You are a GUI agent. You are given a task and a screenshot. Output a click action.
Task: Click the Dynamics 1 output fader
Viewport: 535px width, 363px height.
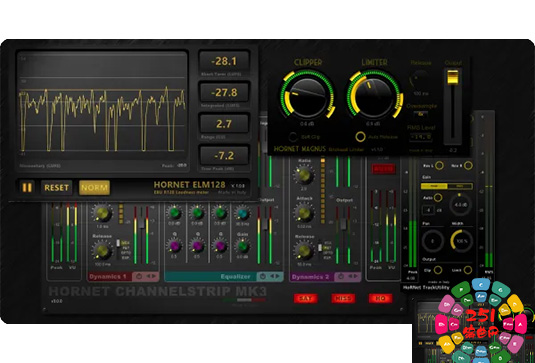coord(141,222)
